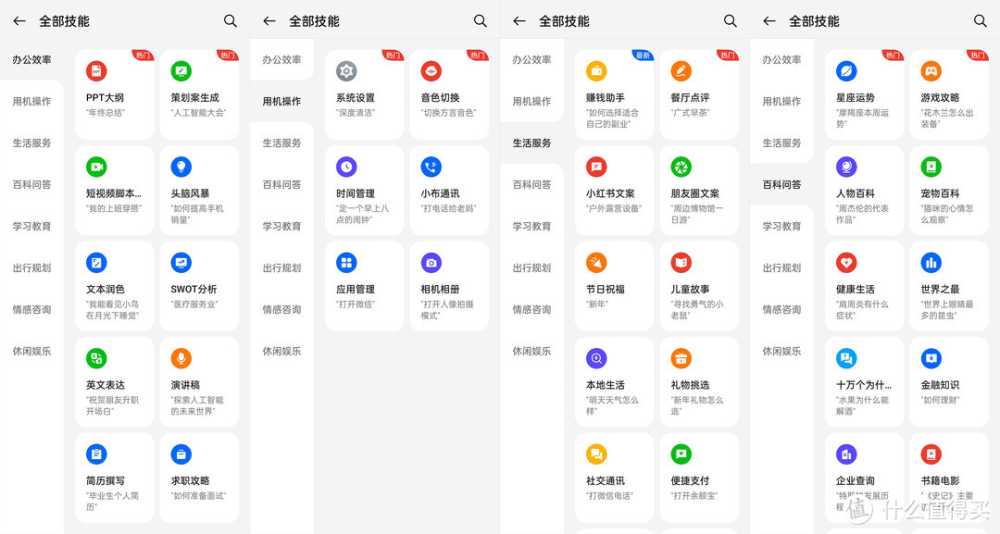Select the 头脑风暴 lightbulb icon
The height and width of the screenshot is (534, 1000).
coord(181,167)
